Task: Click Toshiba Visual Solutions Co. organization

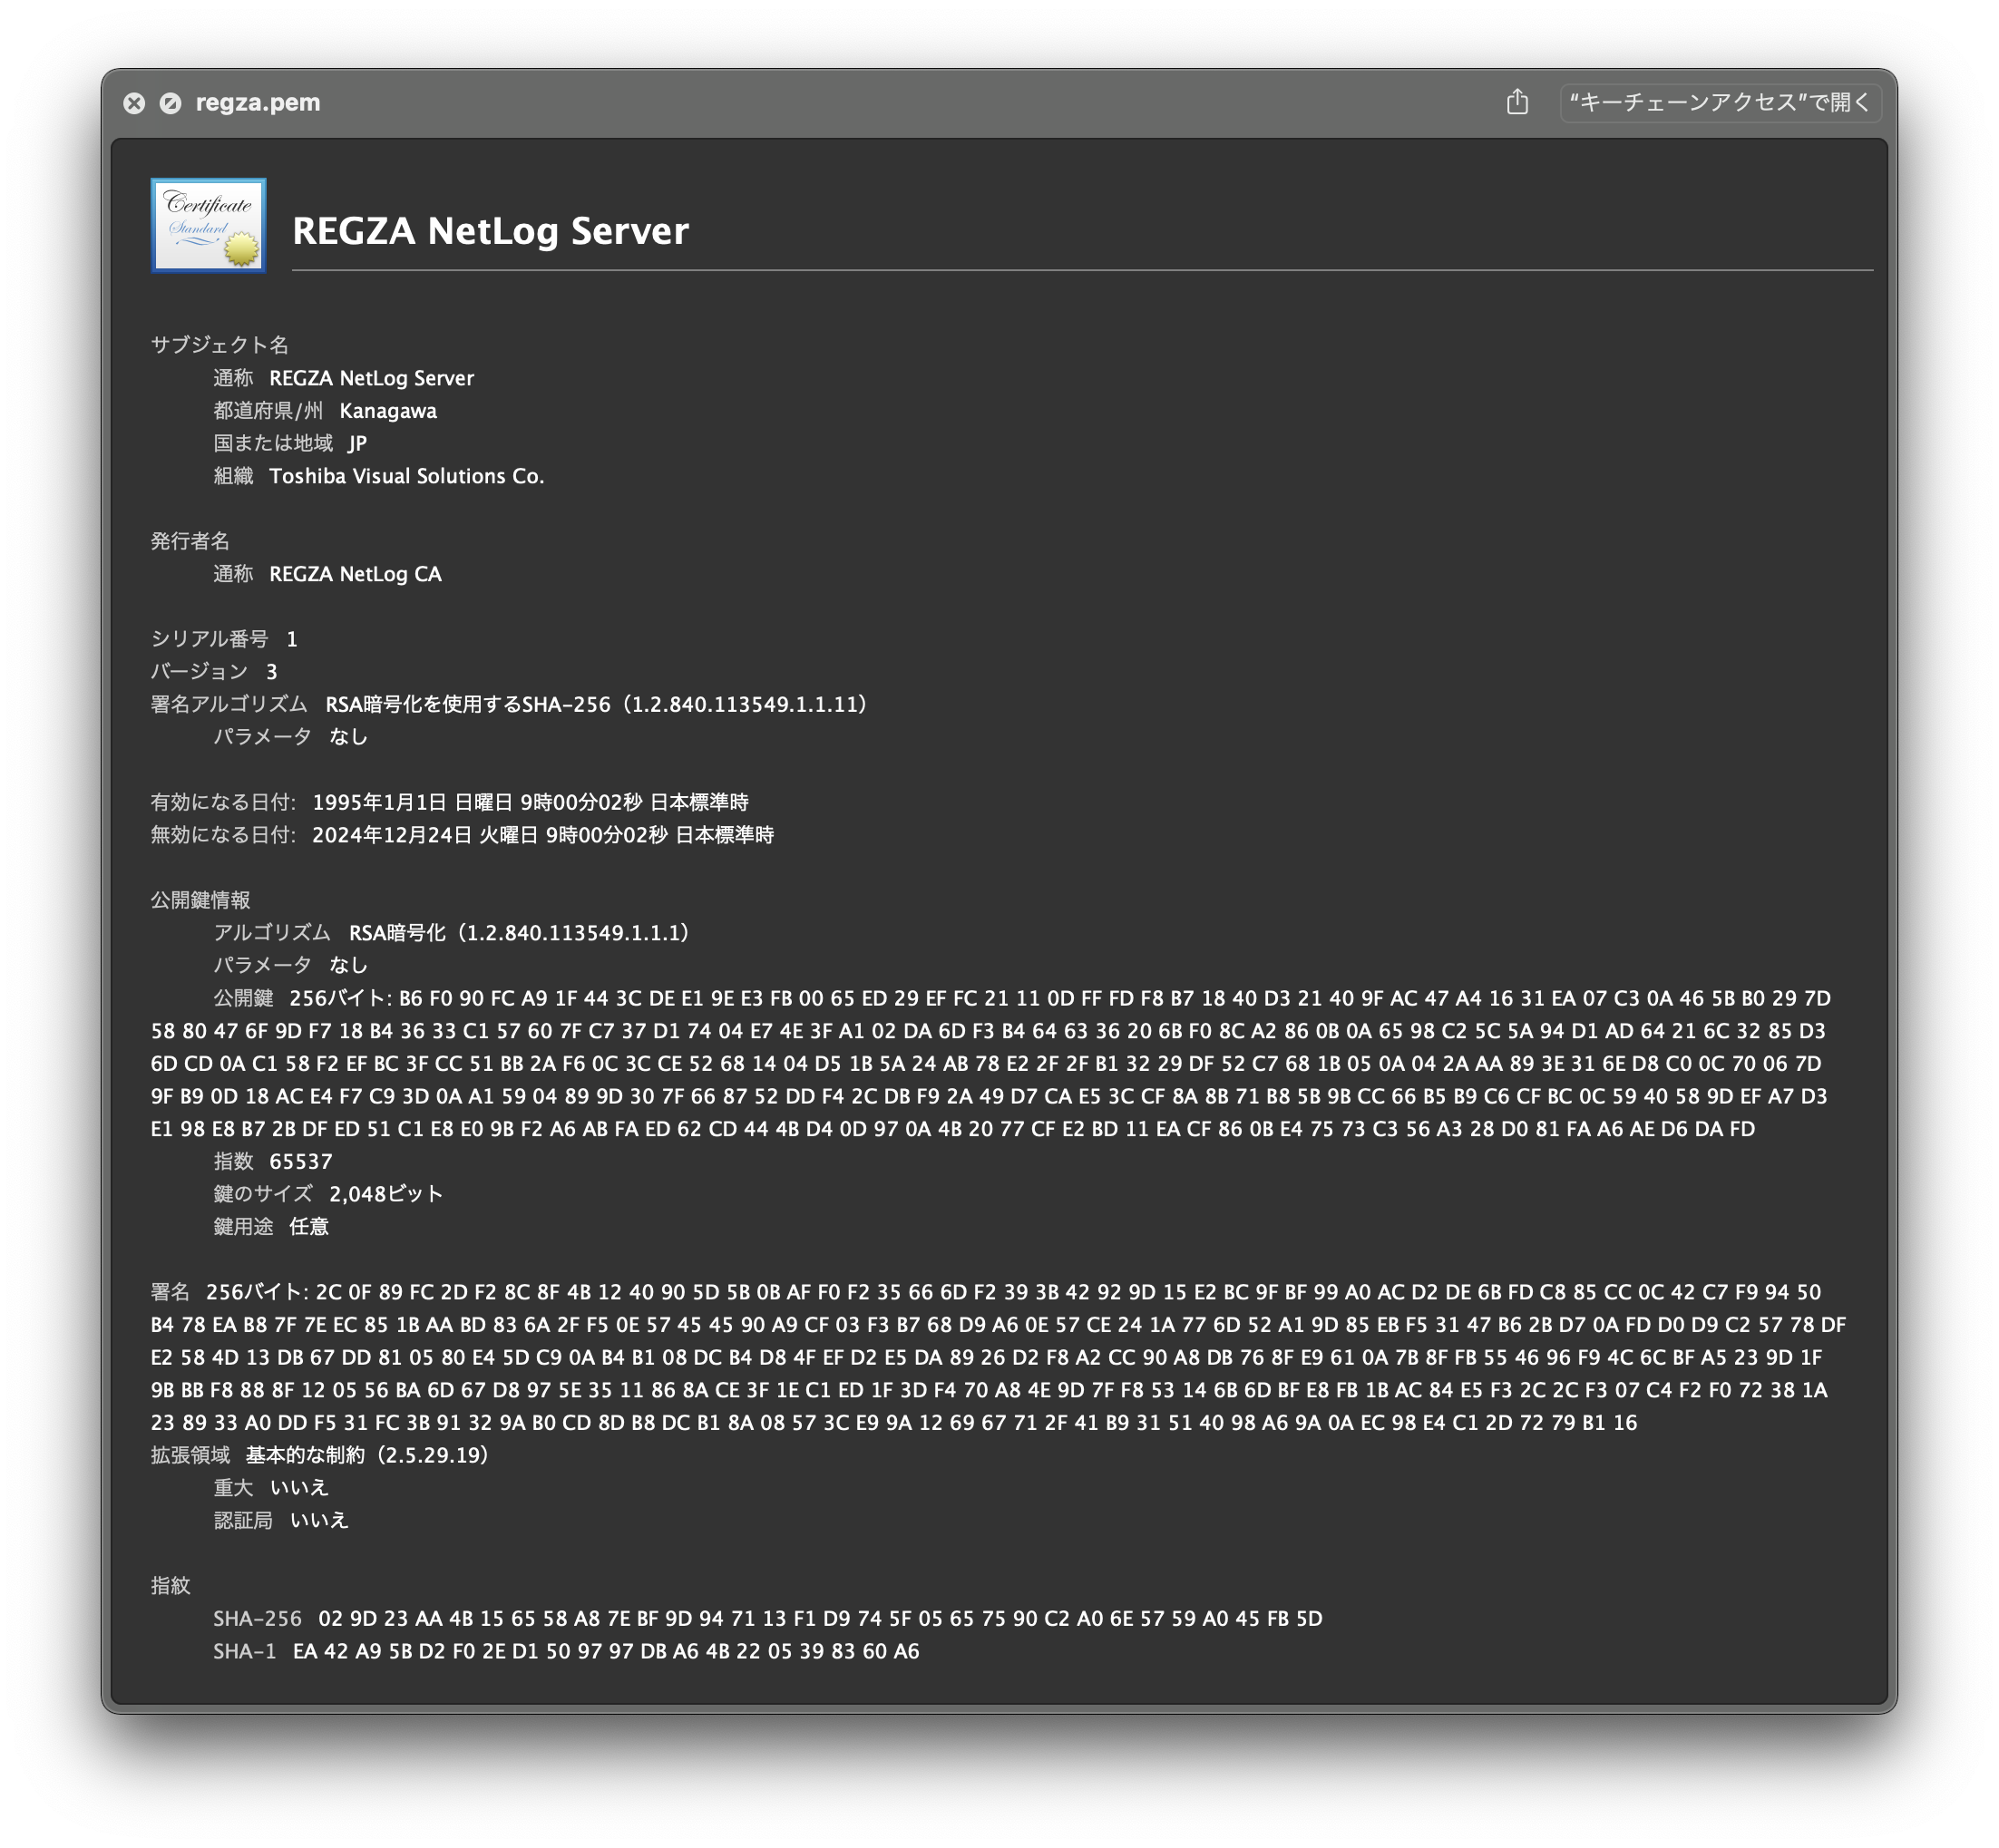Action: [x=407, y=476]
